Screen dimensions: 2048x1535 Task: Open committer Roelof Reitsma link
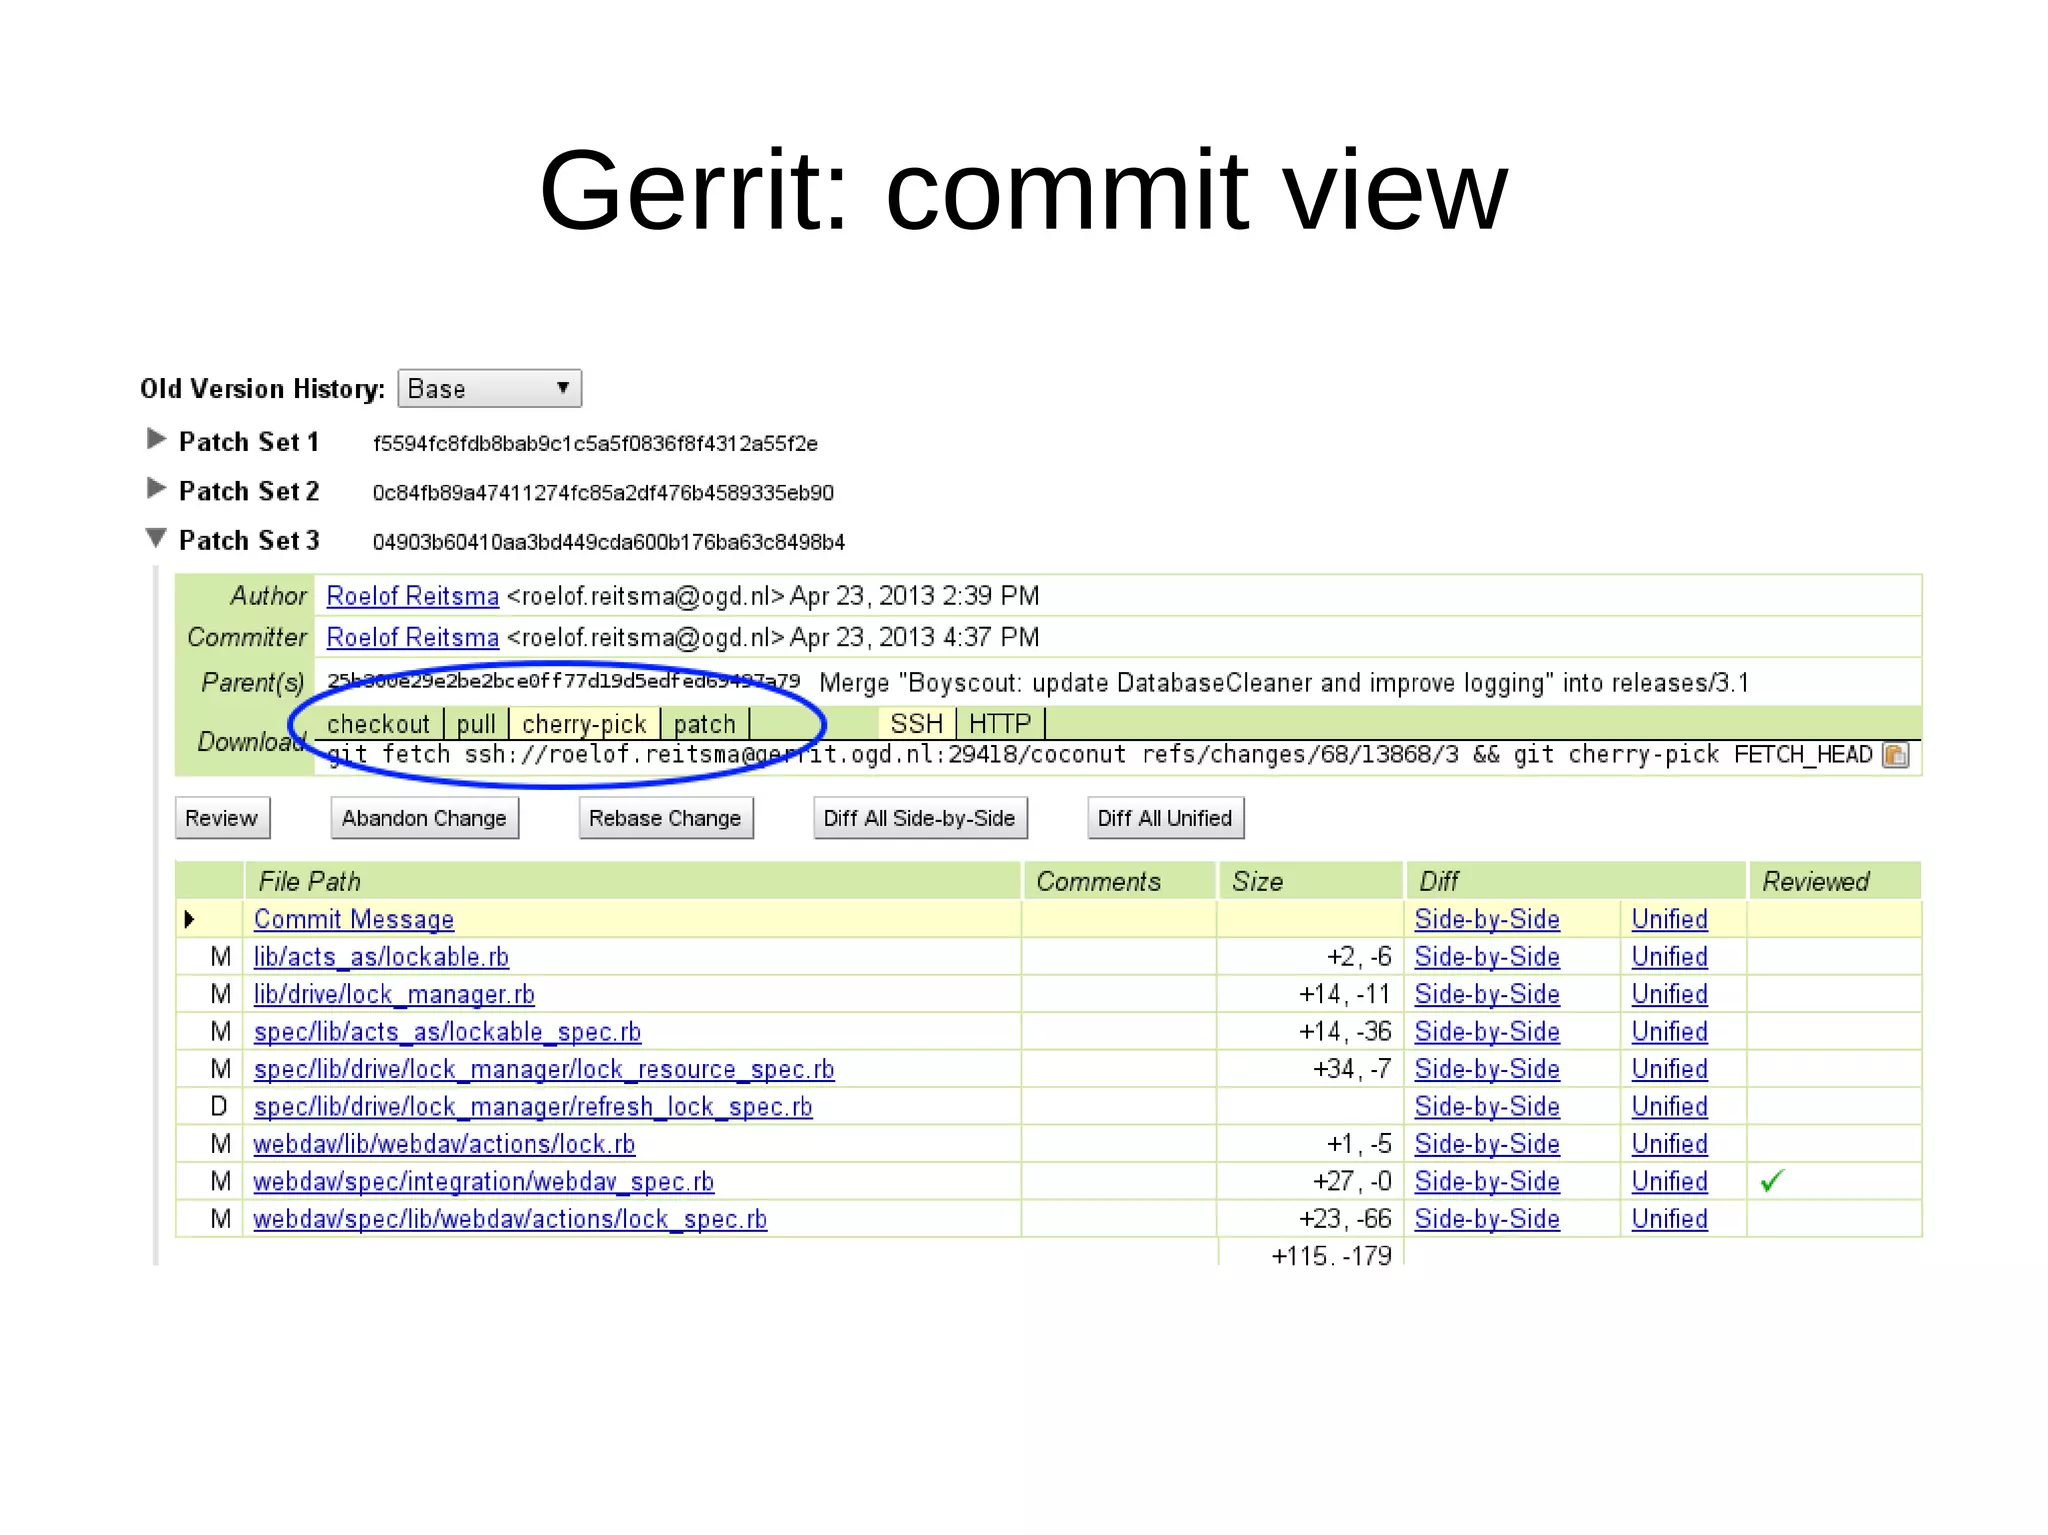(x=412, y=637)
